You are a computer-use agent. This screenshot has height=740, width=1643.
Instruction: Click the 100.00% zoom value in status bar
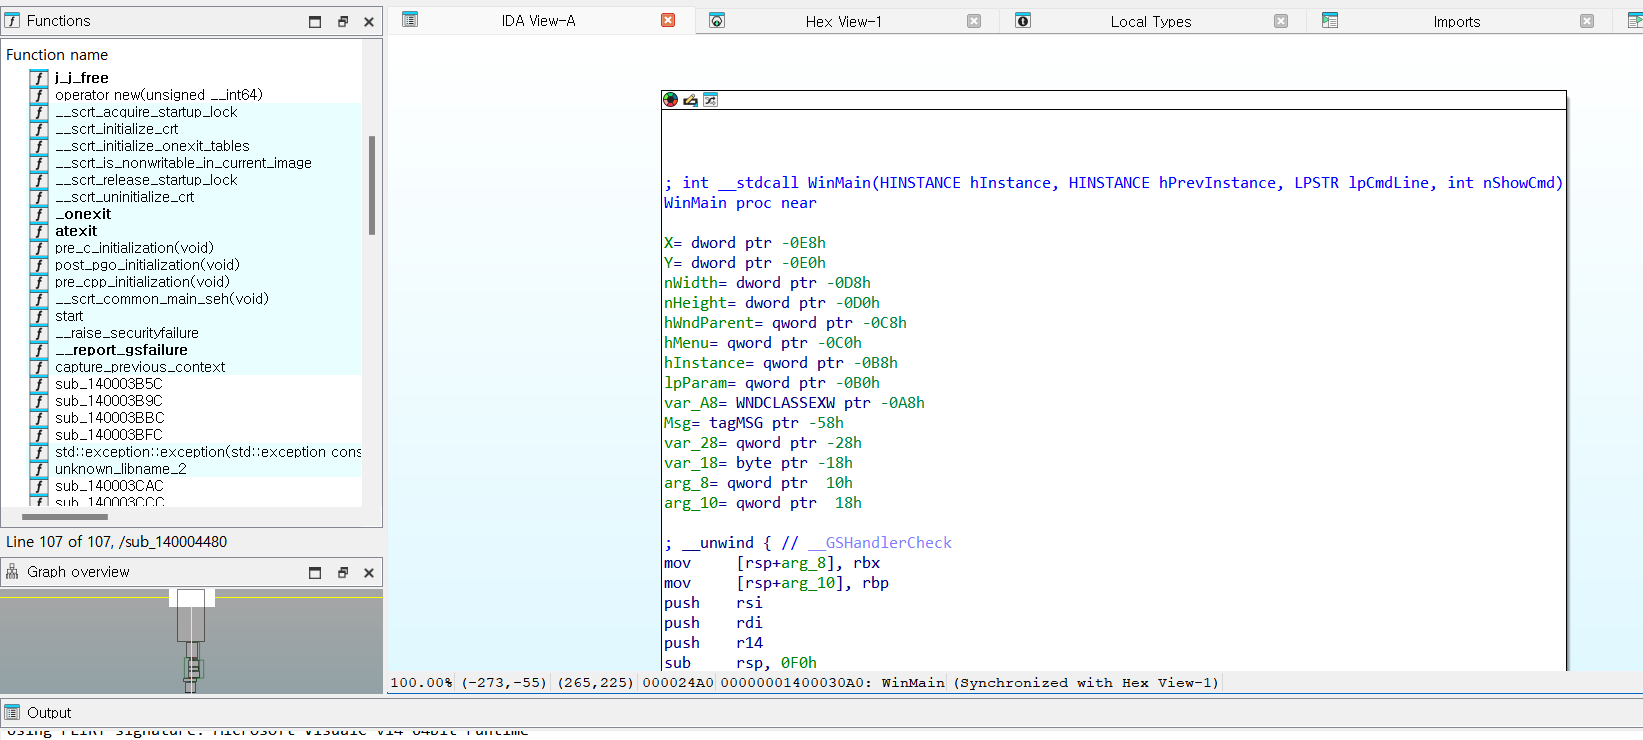(x=421, y=683)
